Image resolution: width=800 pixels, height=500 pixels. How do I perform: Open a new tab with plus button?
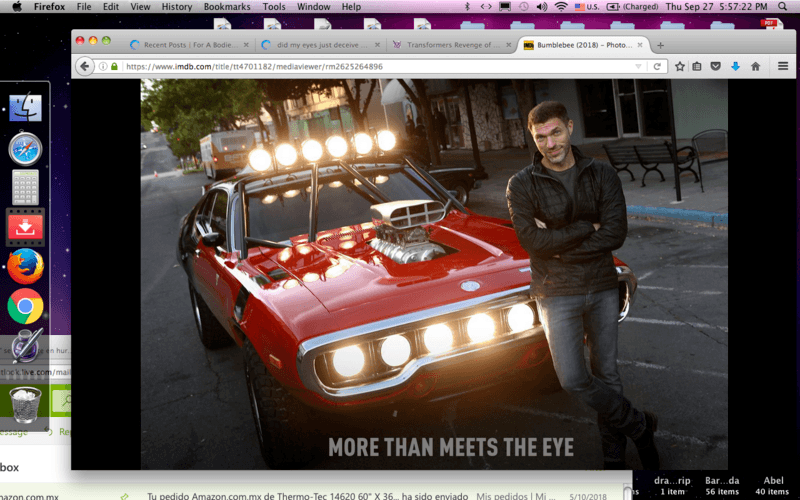pos(660,45)
